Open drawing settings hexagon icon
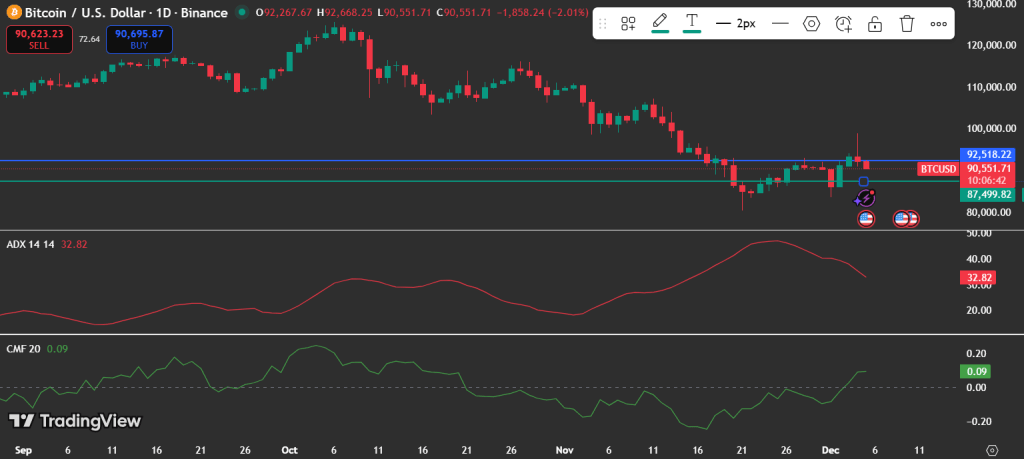Viewport: 1024px width, 459px height. (x=811, y=24)
